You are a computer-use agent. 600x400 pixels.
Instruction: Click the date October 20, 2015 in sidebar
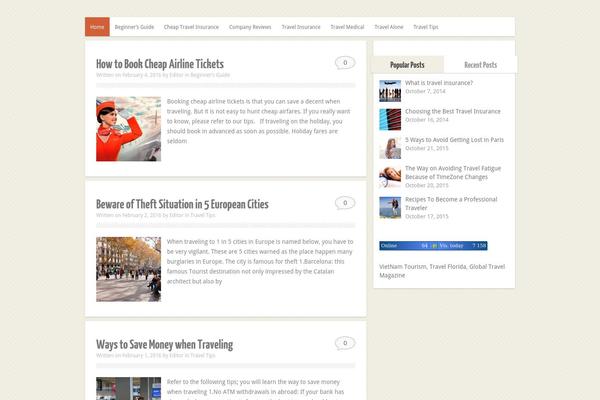(x=427, y=185)
